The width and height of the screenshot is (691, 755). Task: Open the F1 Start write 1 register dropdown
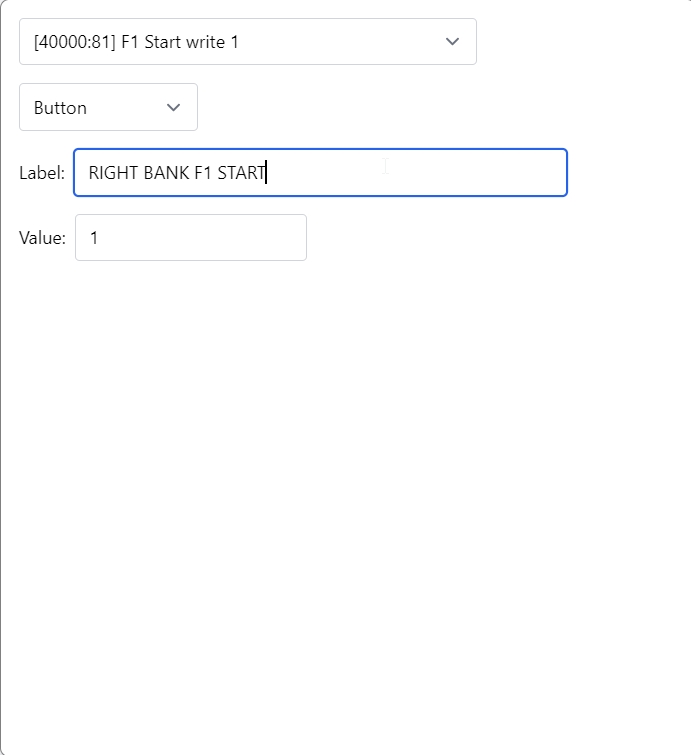(247, 42)
